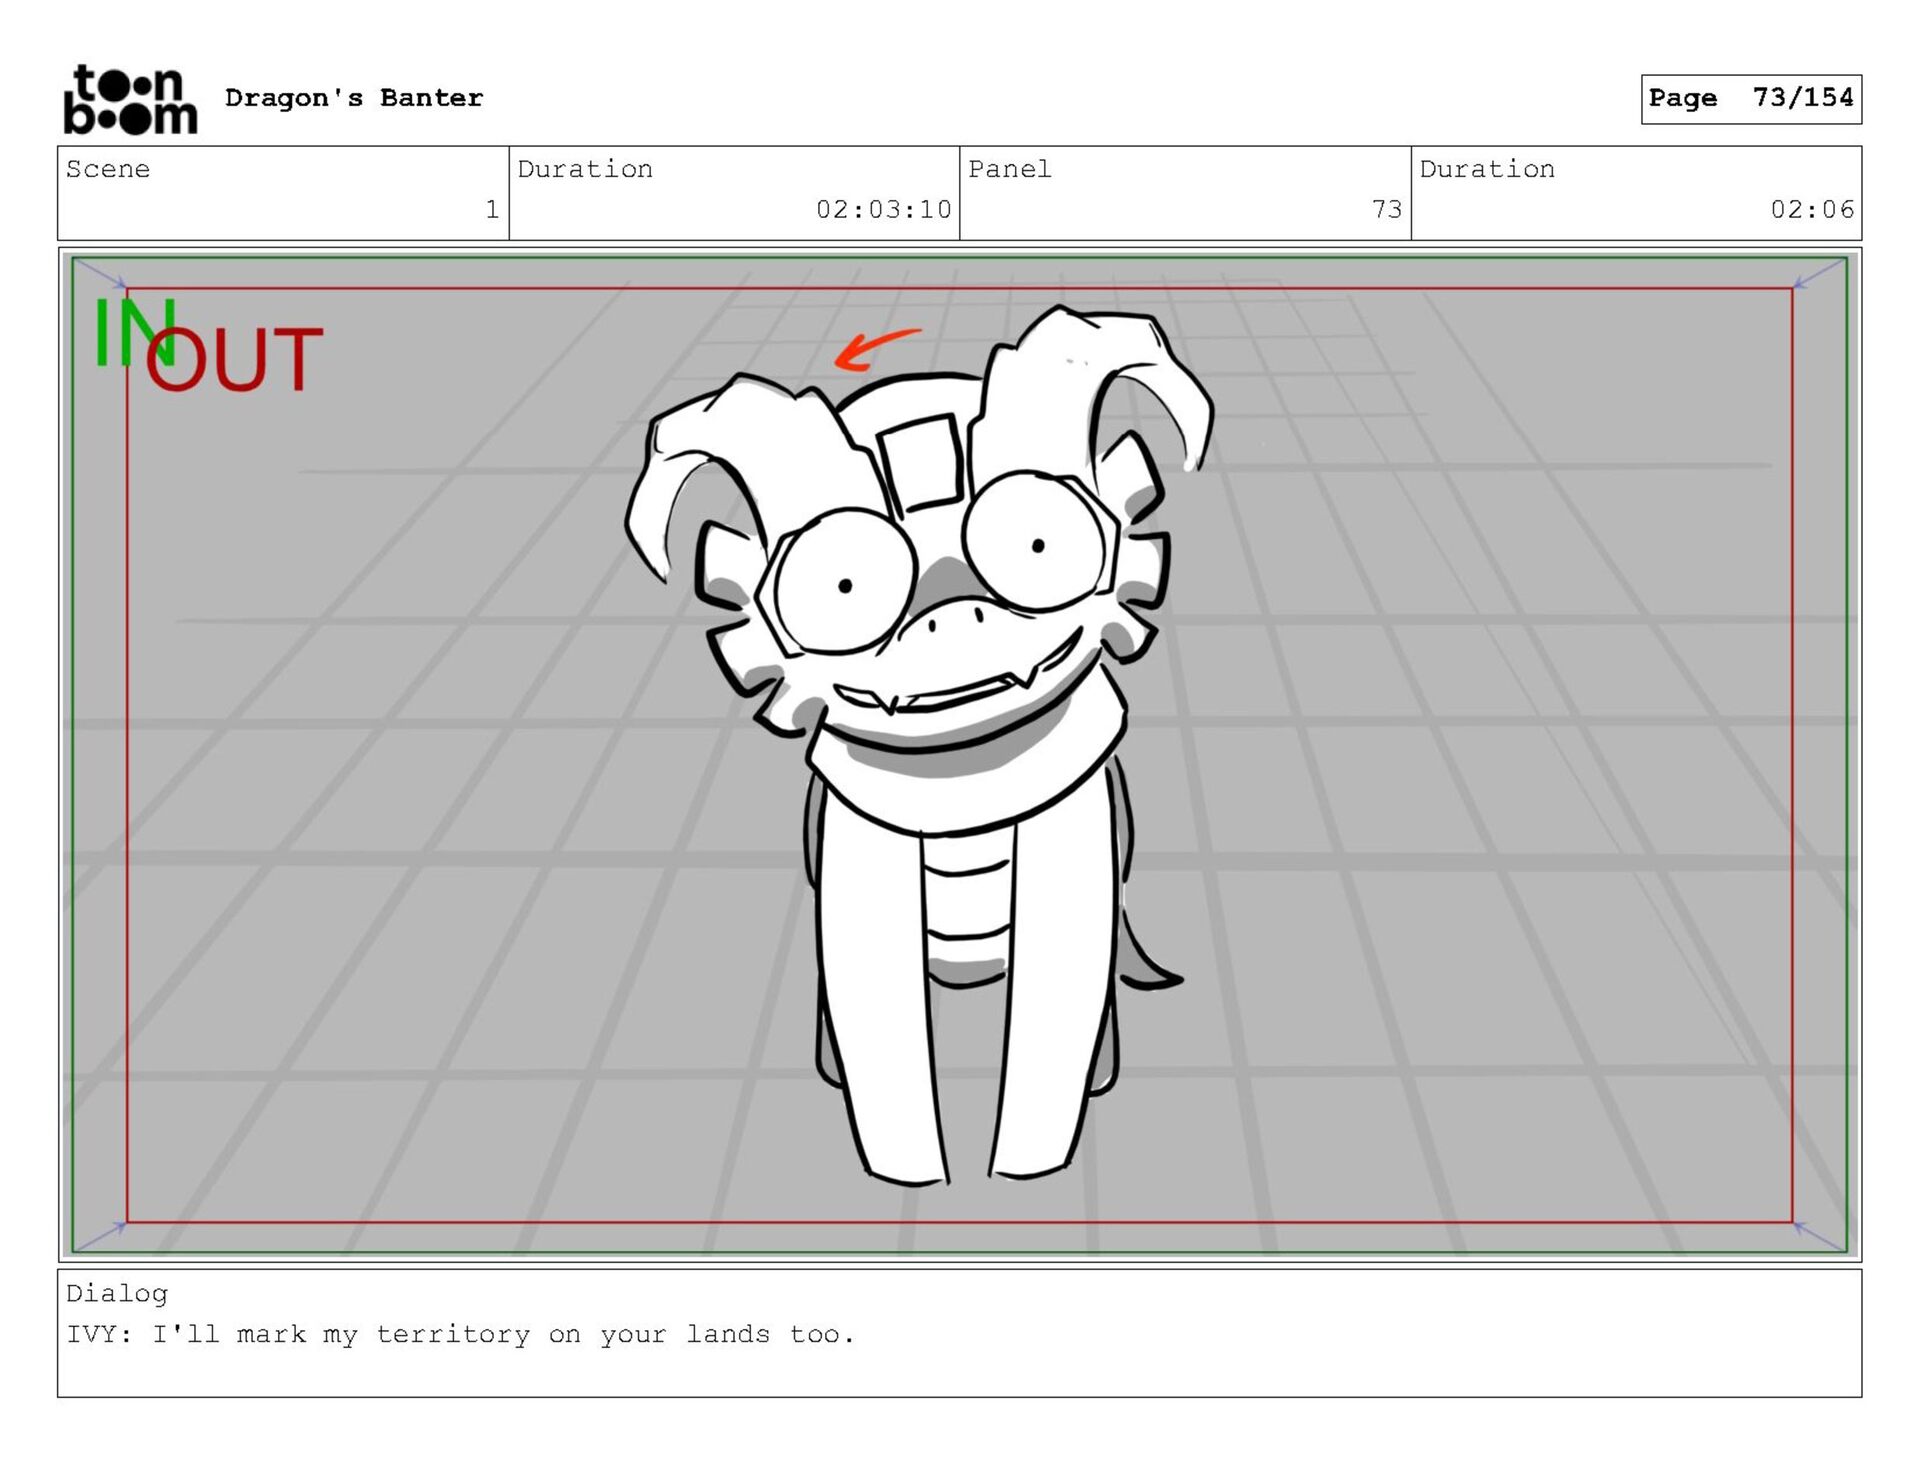Click the Page 73/154 indicator box

[x=1750, y=98]
